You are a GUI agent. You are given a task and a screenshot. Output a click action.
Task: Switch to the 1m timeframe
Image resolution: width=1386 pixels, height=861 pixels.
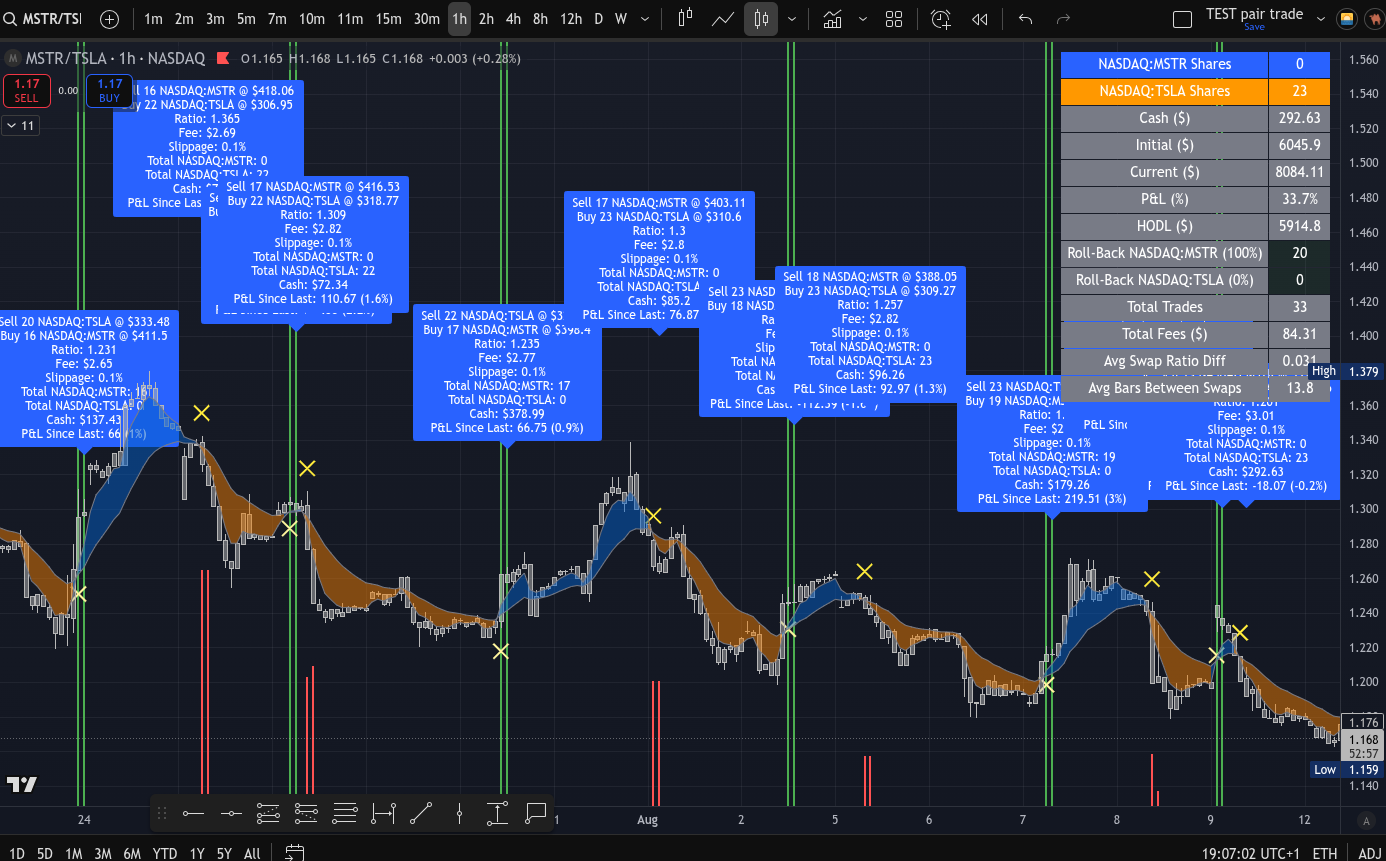(153, 18)
